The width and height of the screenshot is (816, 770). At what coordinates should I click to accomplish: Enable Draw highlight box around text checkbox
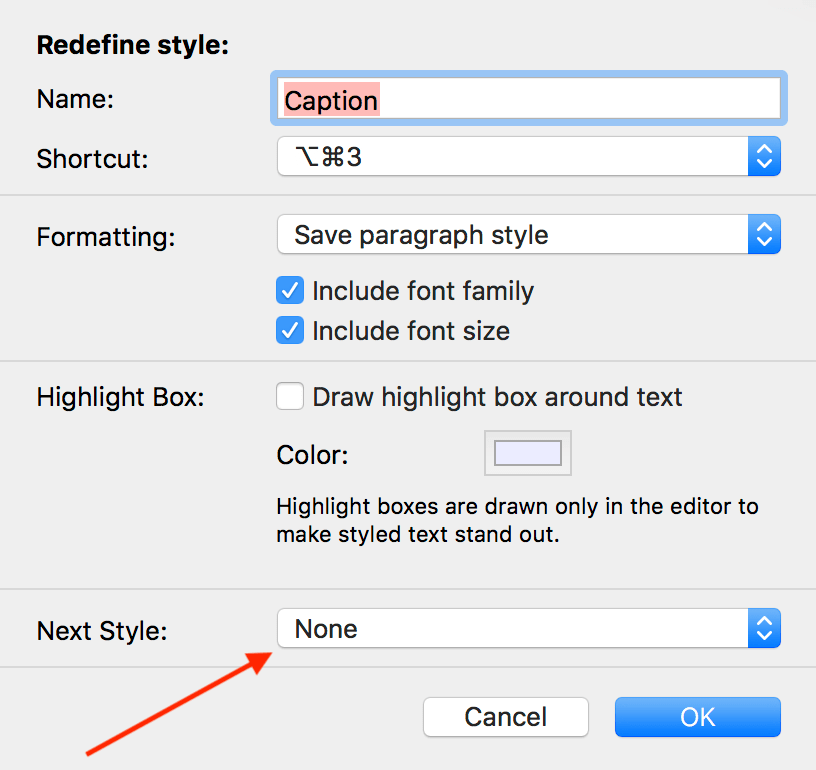point(290,396)
